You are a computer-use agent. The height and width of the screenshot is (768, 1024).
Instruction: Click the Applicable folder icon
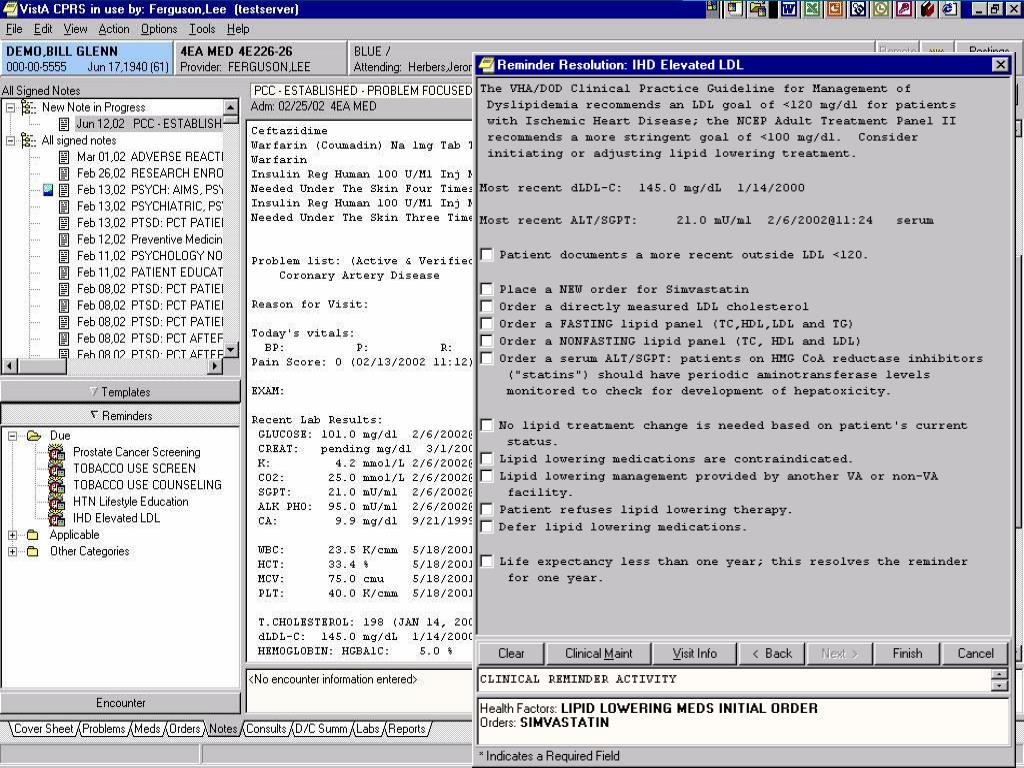(32, 535)
